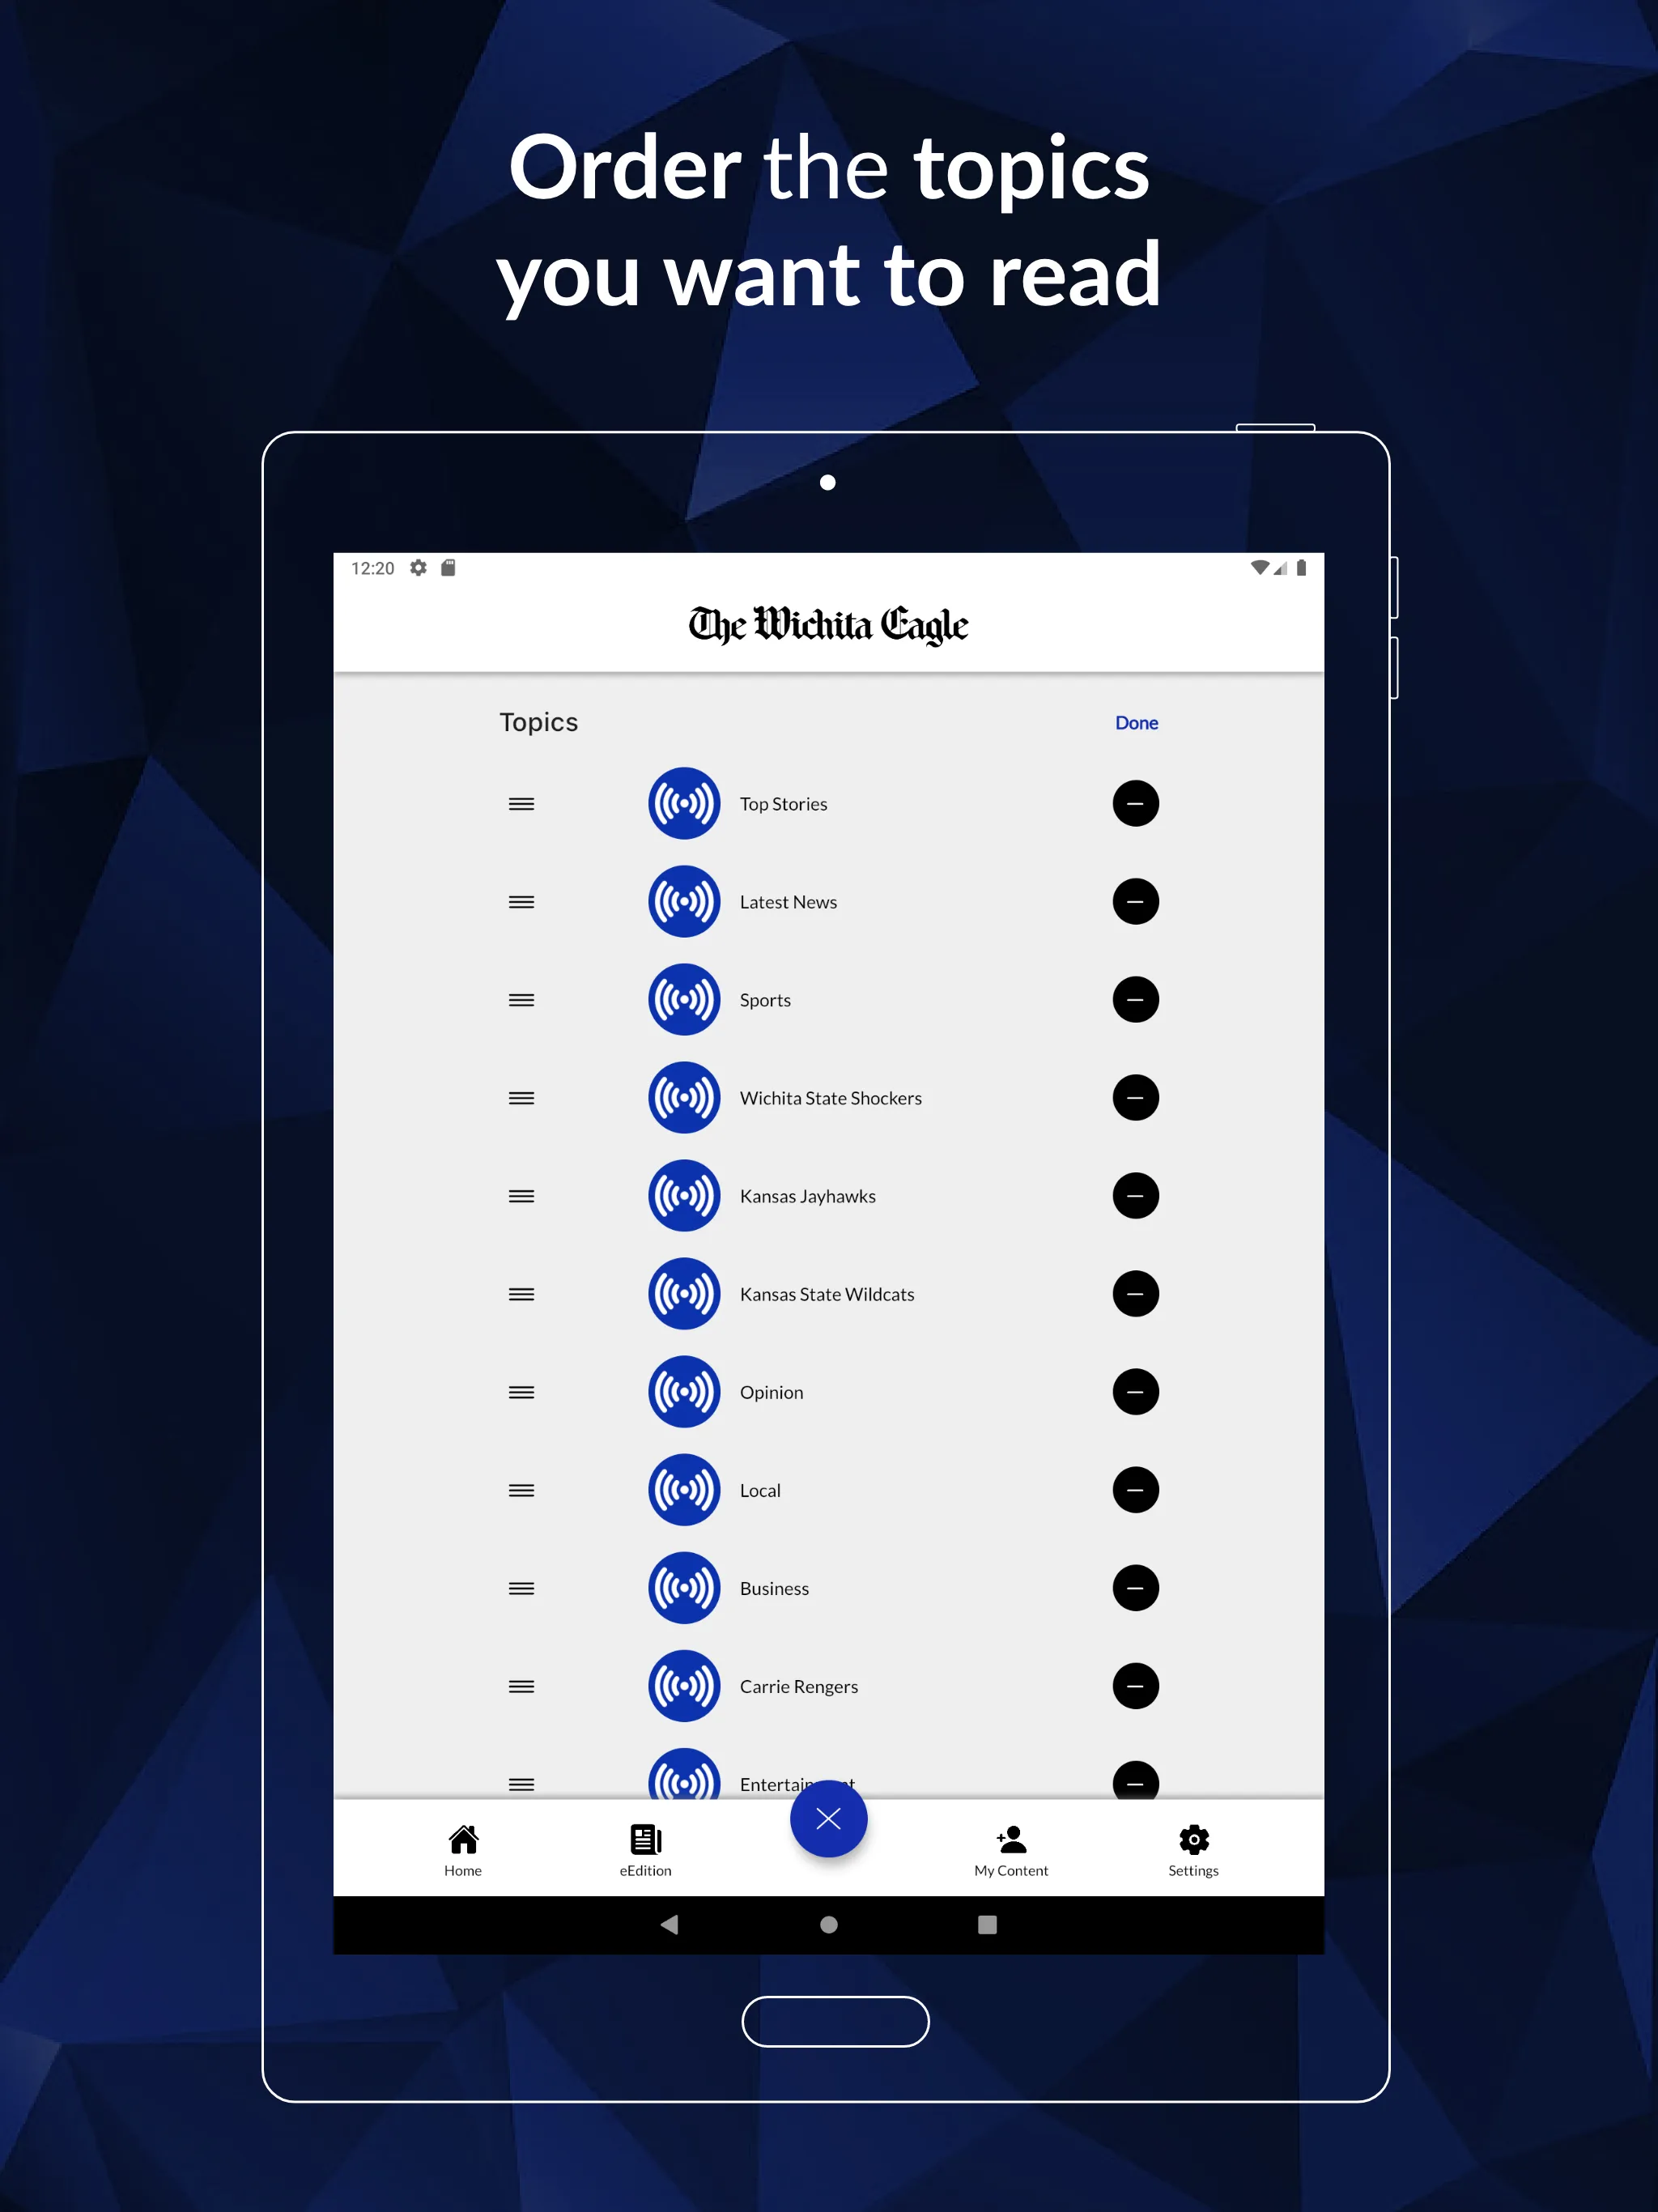Disable the Top Stories topic
This screenshot has height=2212, width=1658.
(x=1133, y=802)
